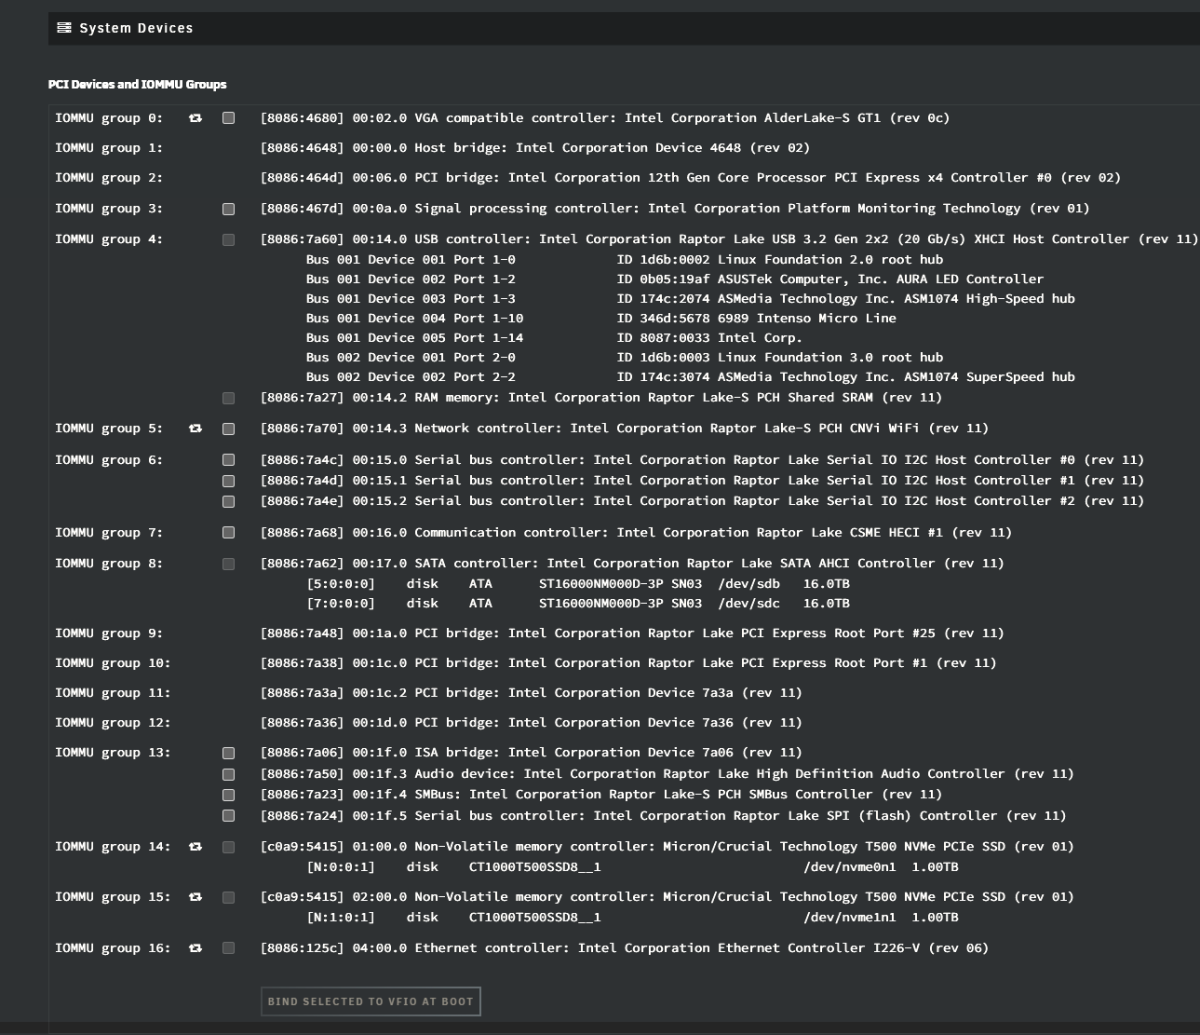Select the T500 NVMe SSD checkbox in group 14
Image resolution: width=1200 pixels, height=1035 pixels.
[x=228, y=846]
